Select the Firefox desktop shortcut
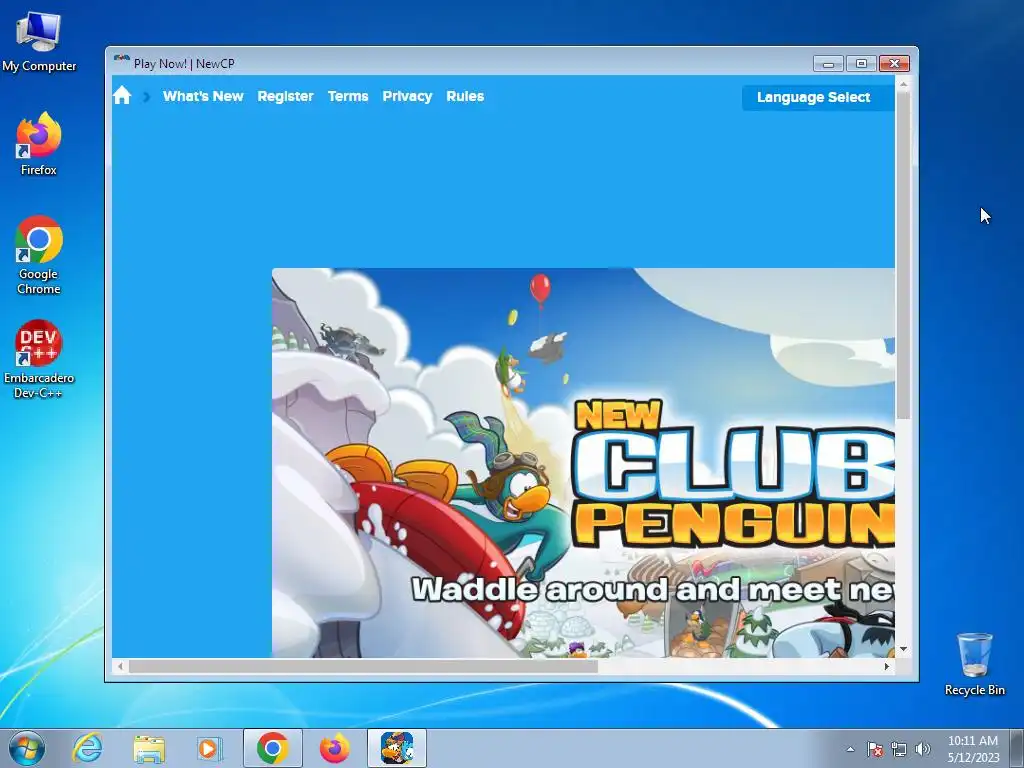This screenshot has width=1024, height=768. [39, 144]
